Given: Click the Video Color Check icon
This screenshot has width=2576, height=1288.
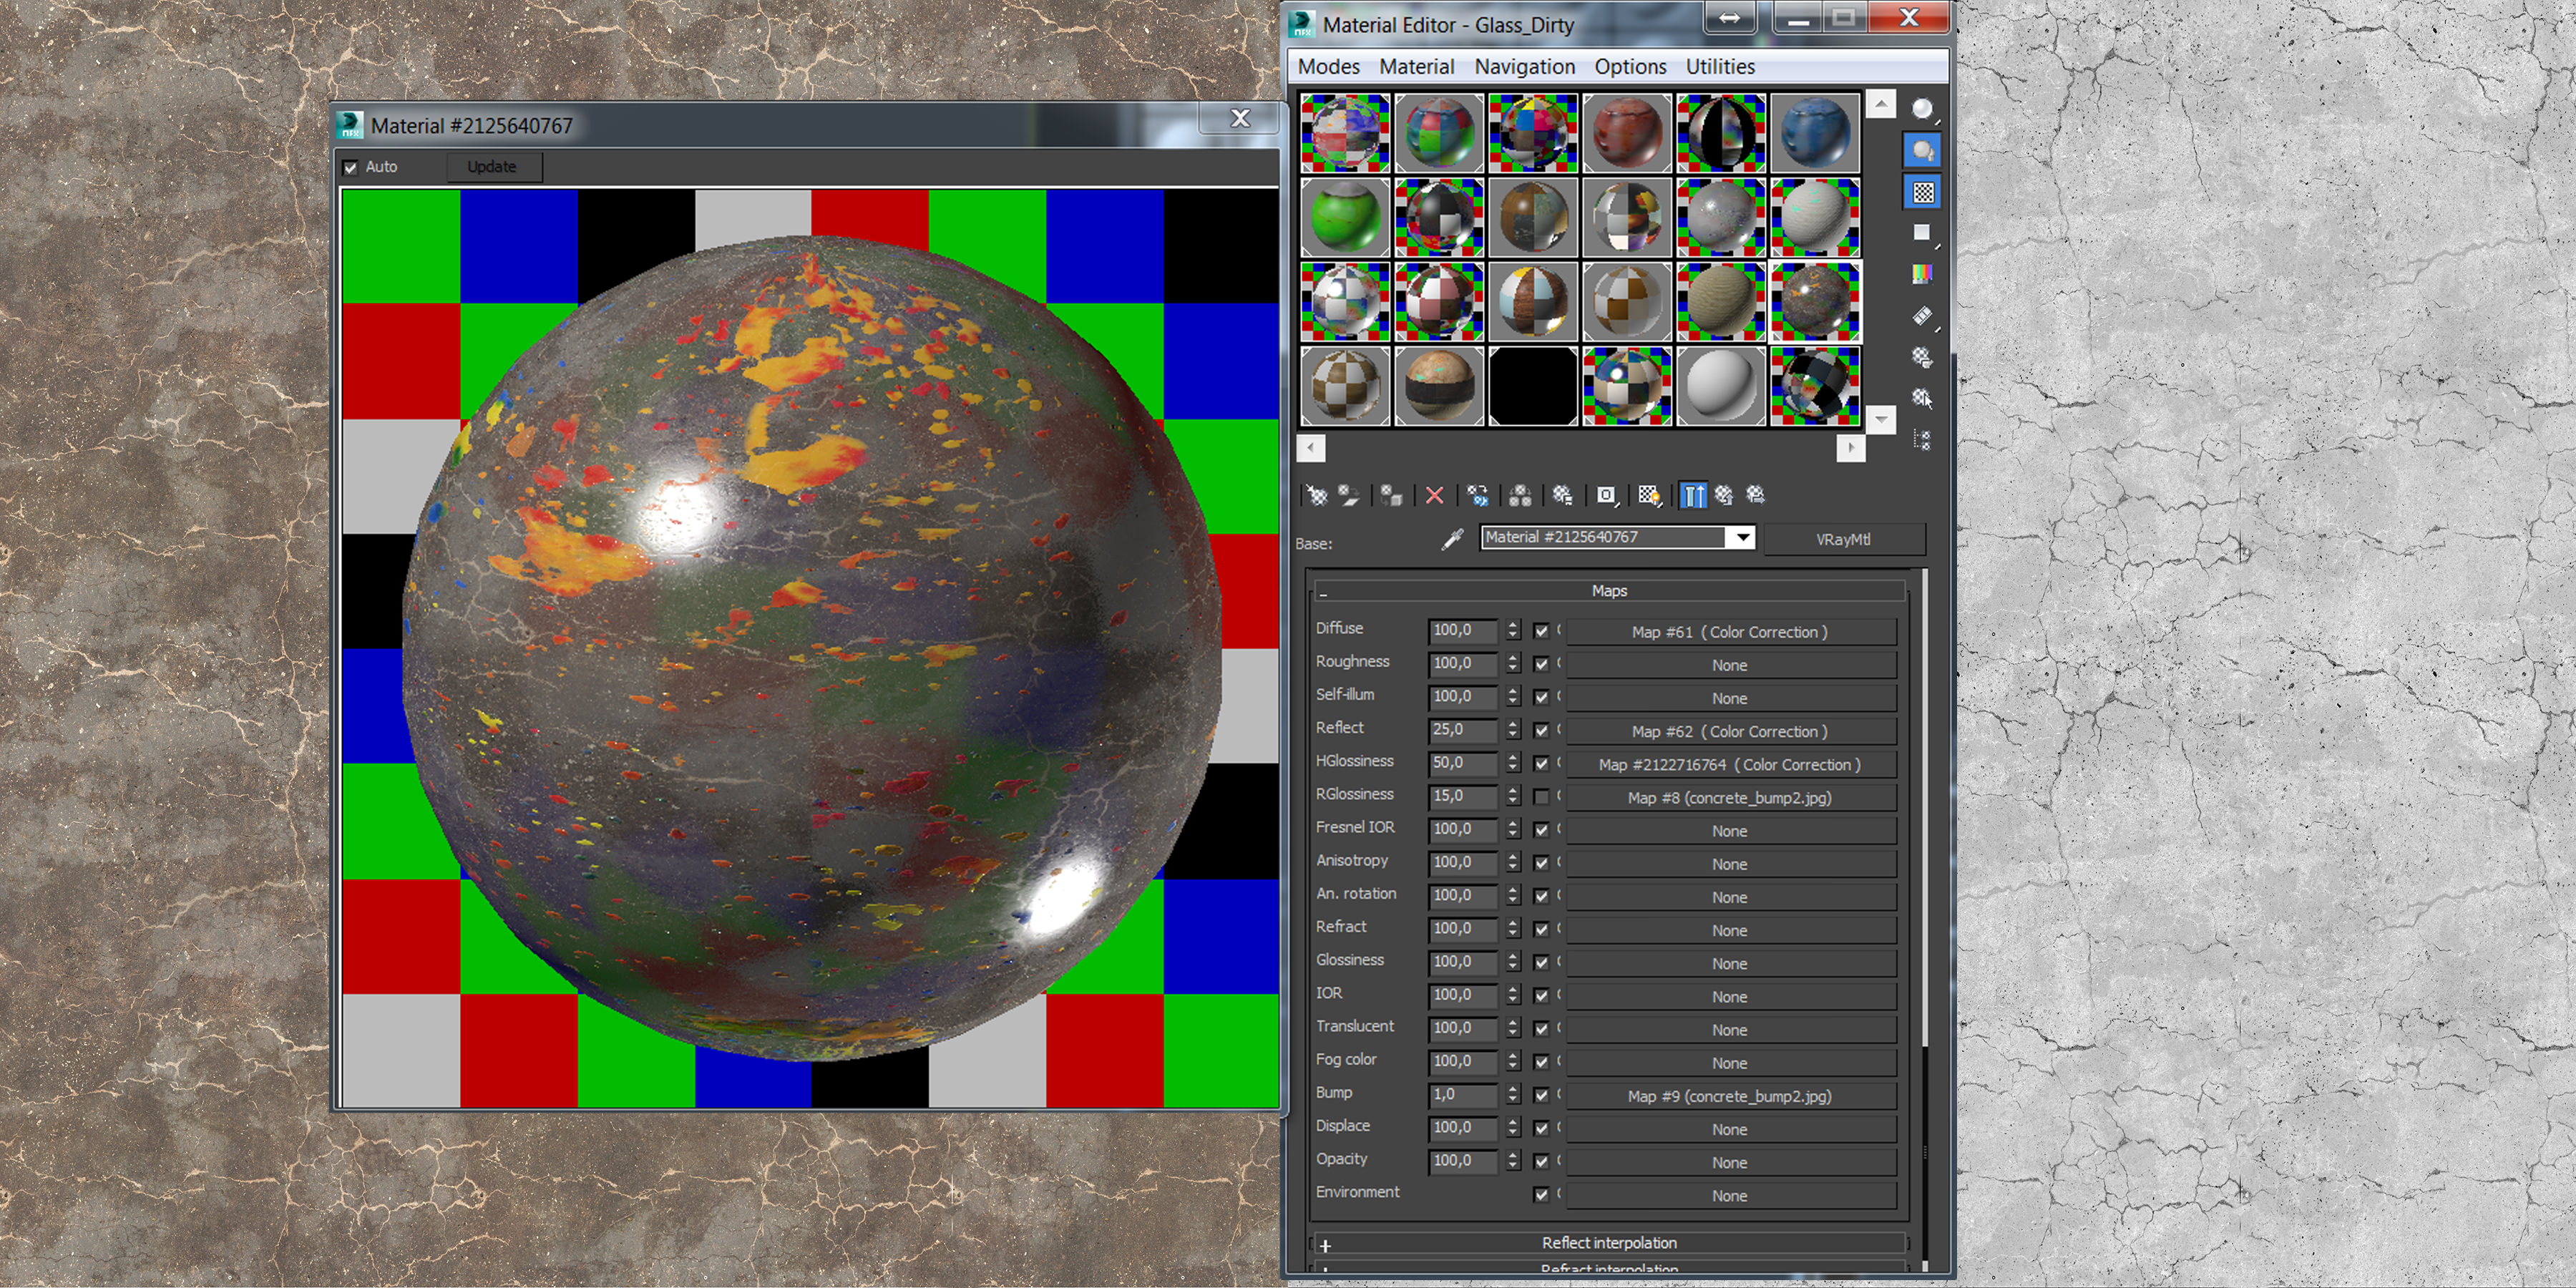Looking at the screenshot, I should tap(1922, 274).
